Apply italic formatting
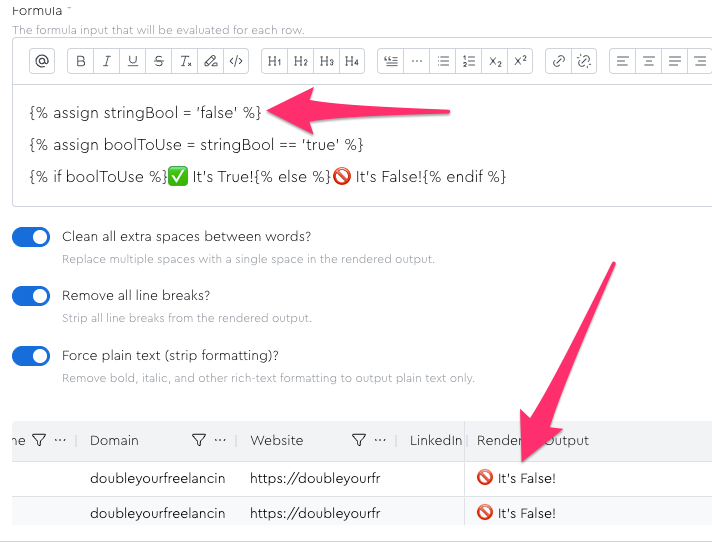 point(107,61)
